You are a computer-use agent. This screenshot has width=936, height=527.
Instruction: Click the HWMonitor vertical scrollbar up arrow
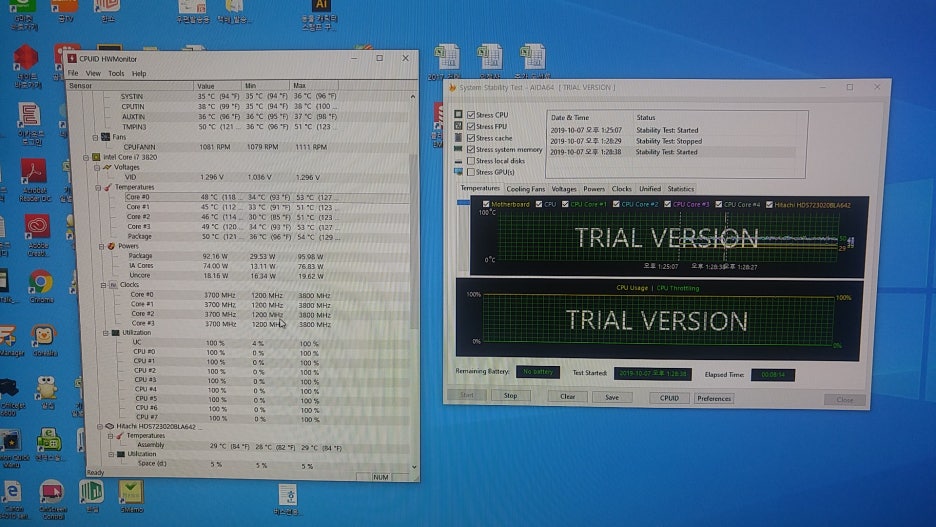[412, 96]
